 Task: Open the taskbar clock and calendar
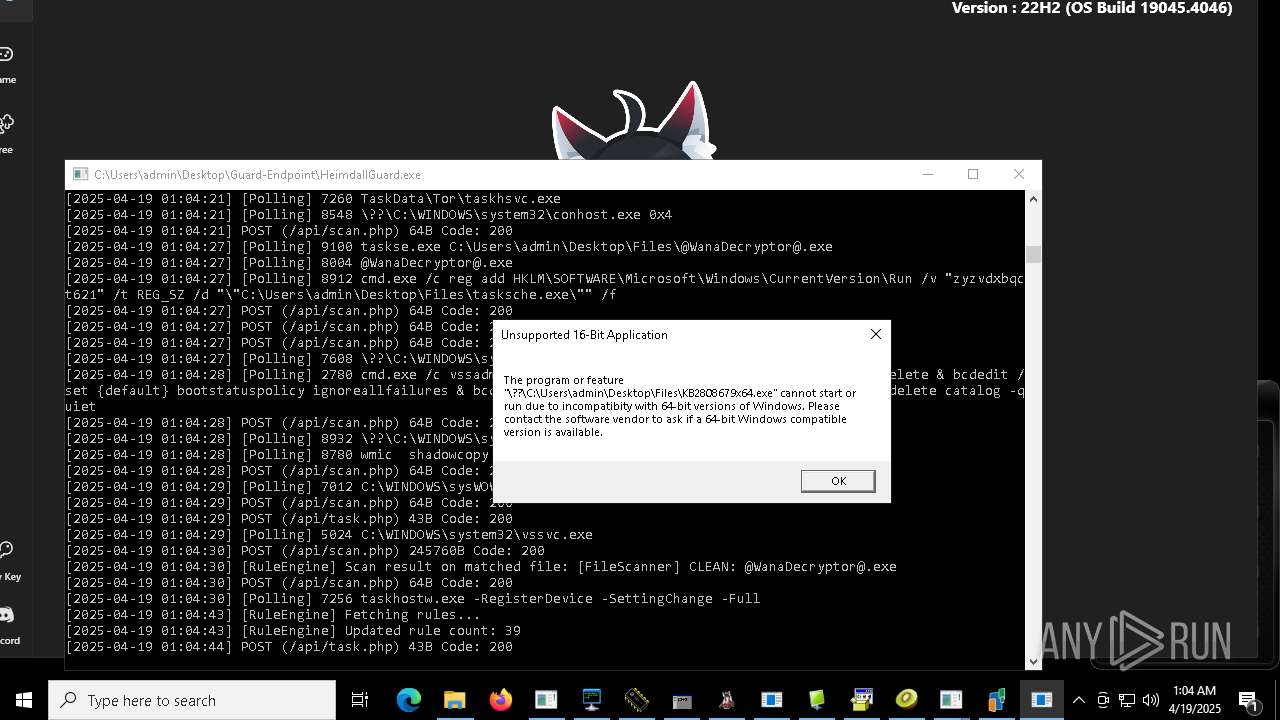pyautogui.click(x=1195, y=700)
